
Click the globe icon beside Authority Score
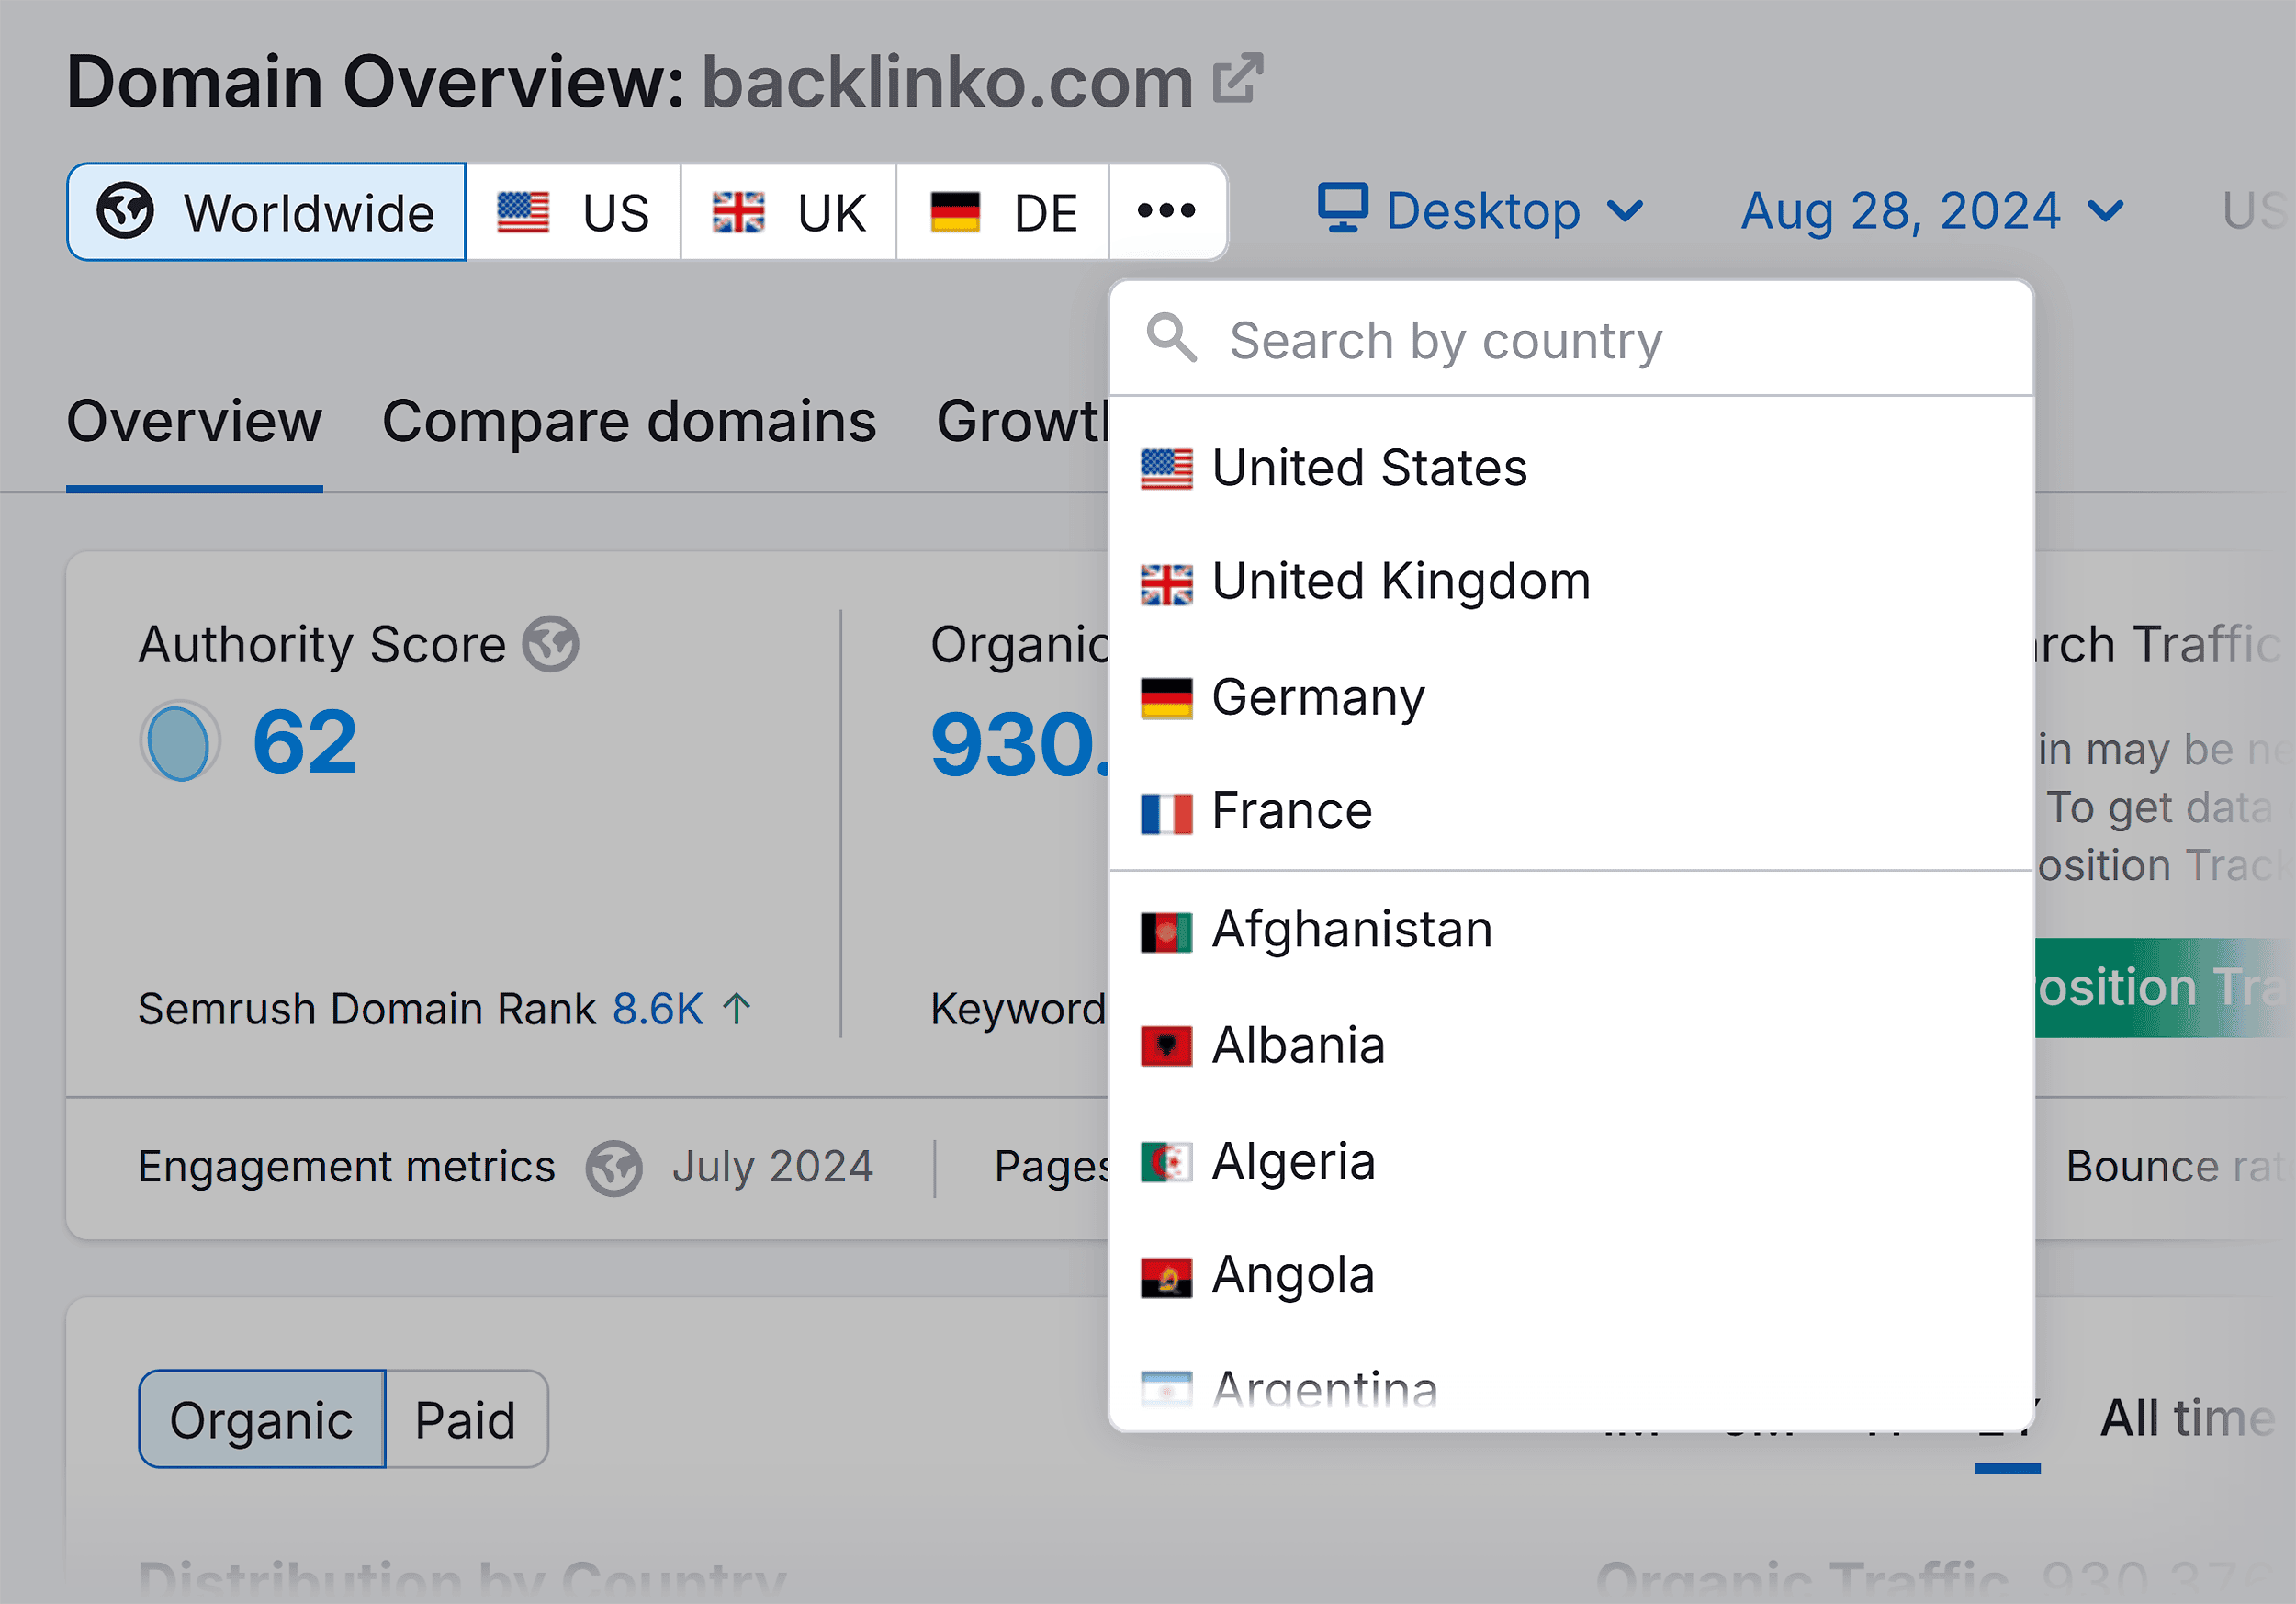551,644
